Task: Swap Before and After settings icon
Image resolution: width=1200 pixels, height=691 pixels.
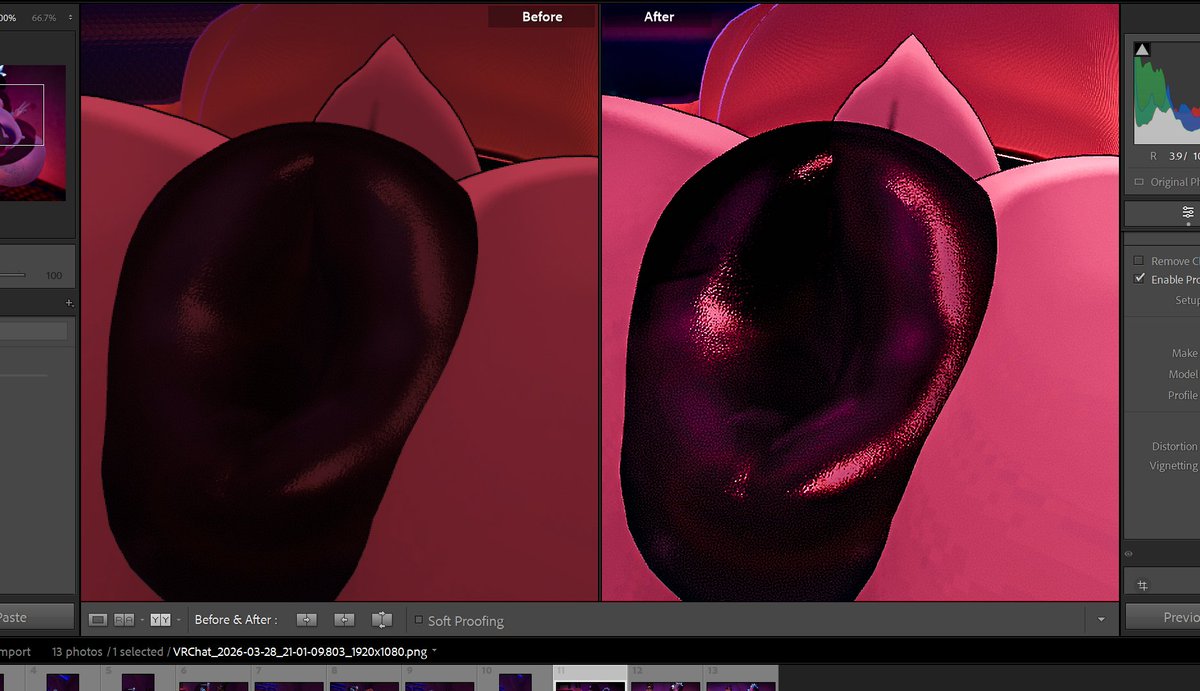Action: point(381,620)
